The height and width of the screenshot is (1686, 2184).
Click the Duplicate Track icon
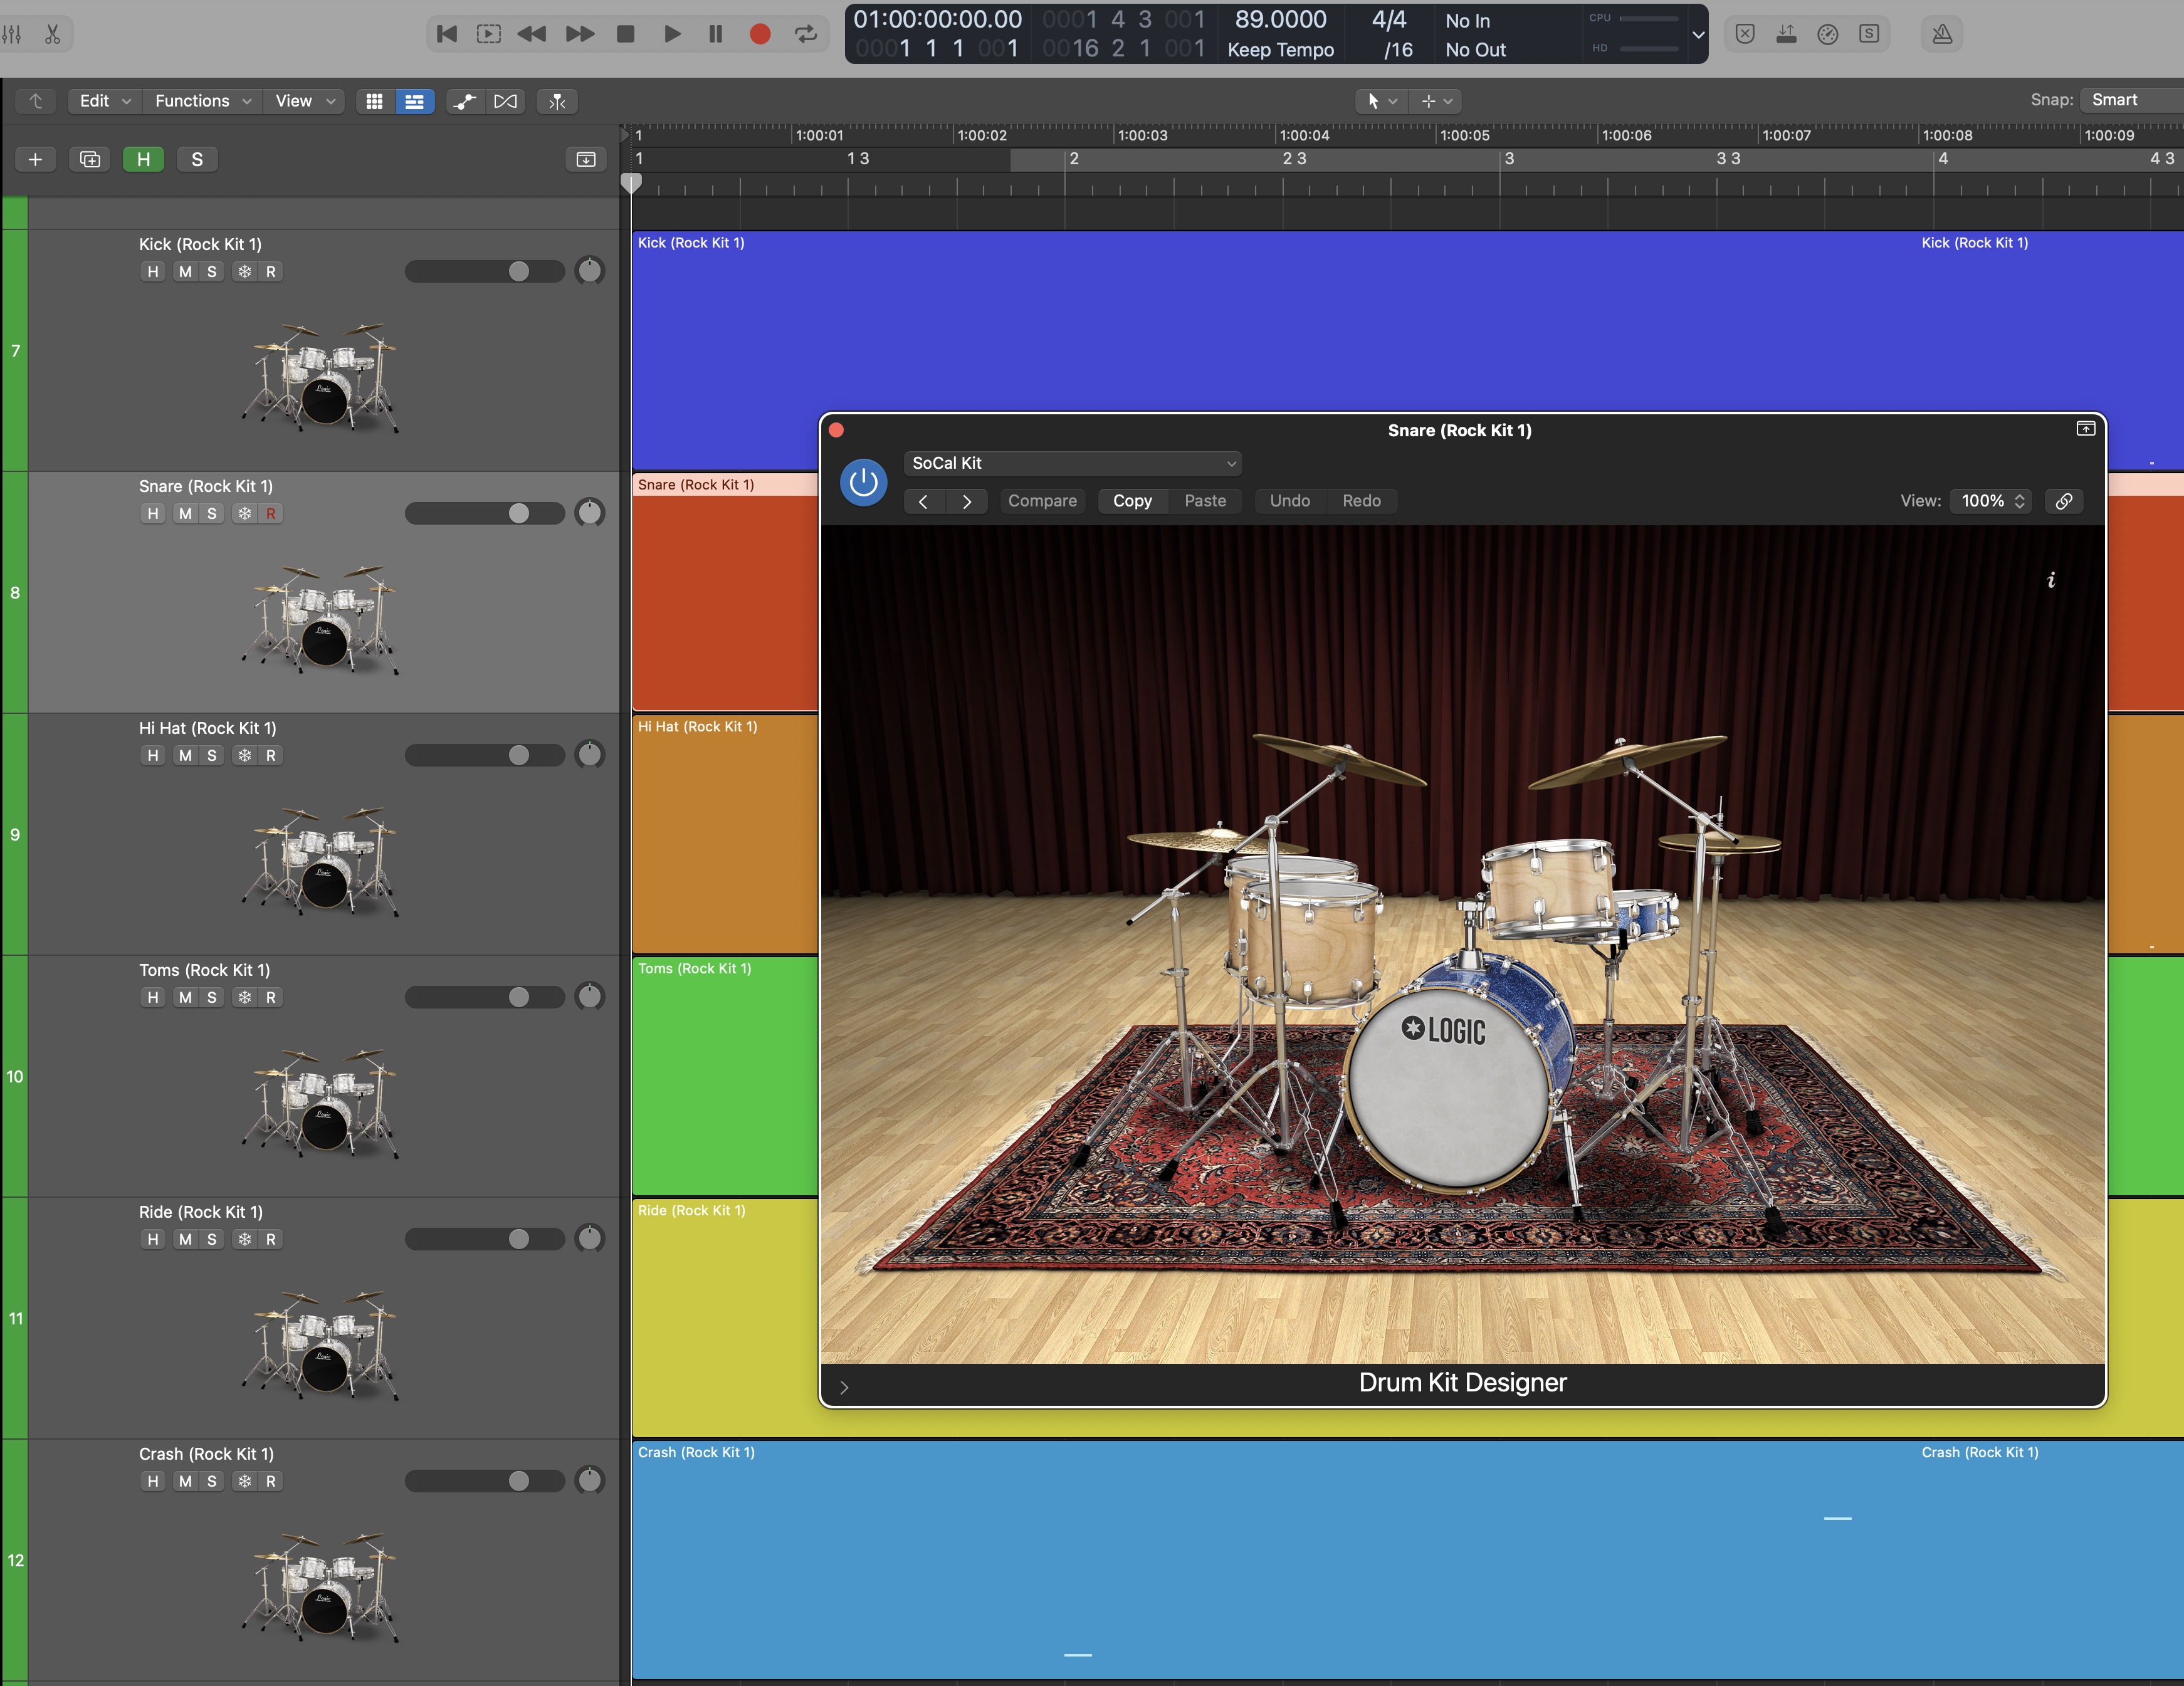click(x=90, y=159)
